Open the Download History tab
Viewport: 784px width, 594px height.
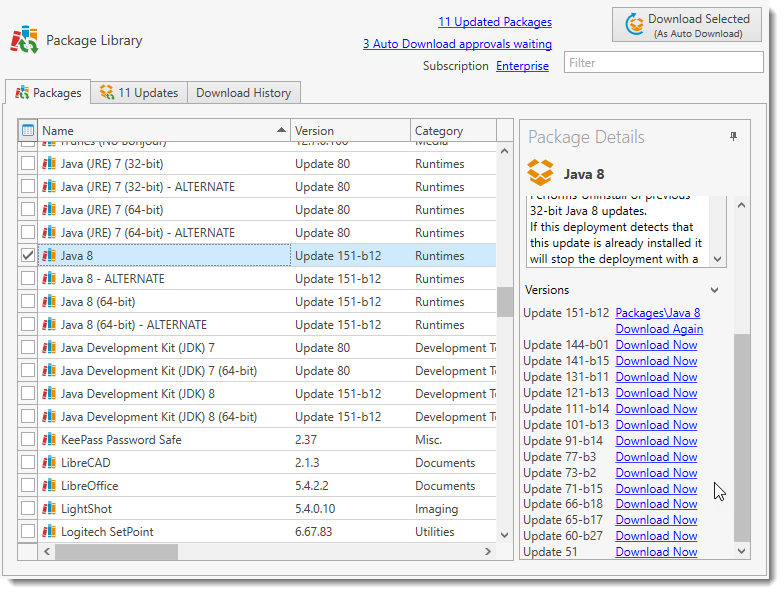click(x=243, y=93)
